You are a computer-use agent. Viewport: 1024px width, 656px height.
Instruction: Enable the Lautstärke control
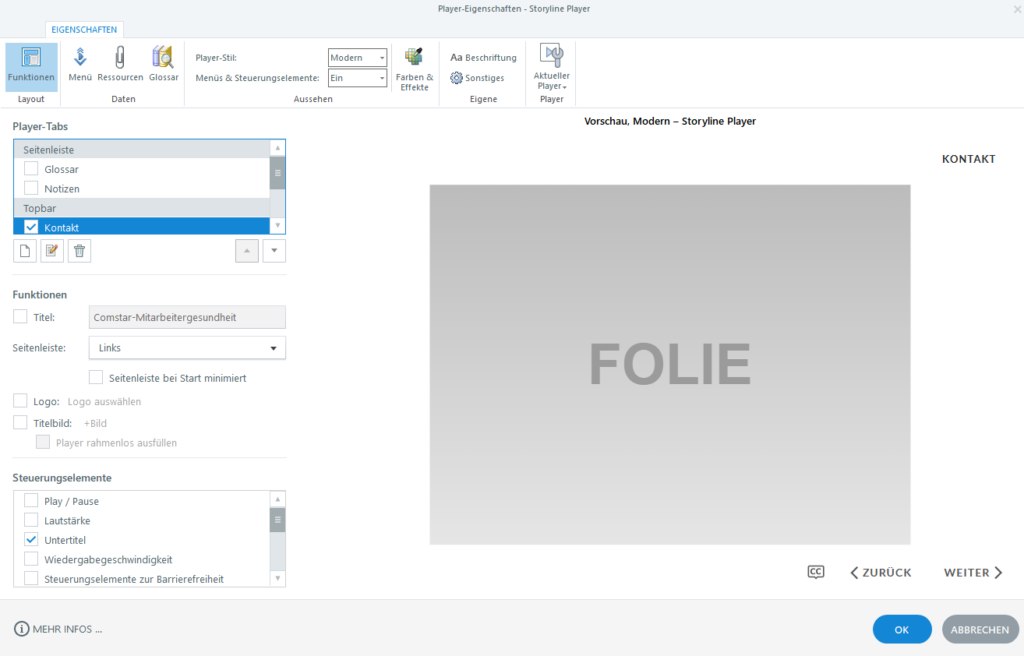[30, 520]
